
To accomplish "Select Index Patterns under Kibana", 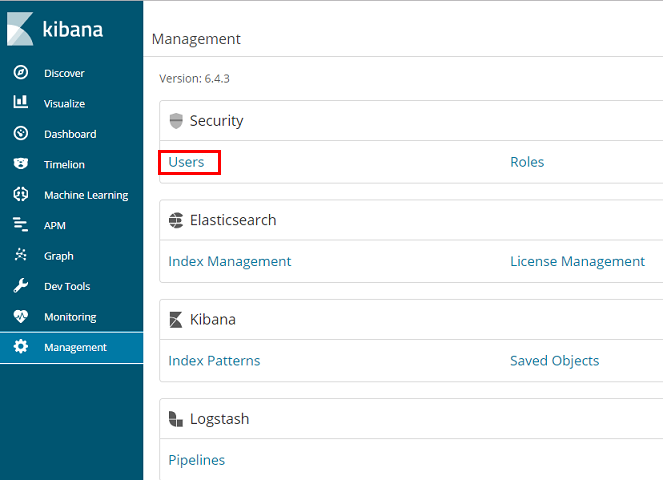I will tap(214, 361).
